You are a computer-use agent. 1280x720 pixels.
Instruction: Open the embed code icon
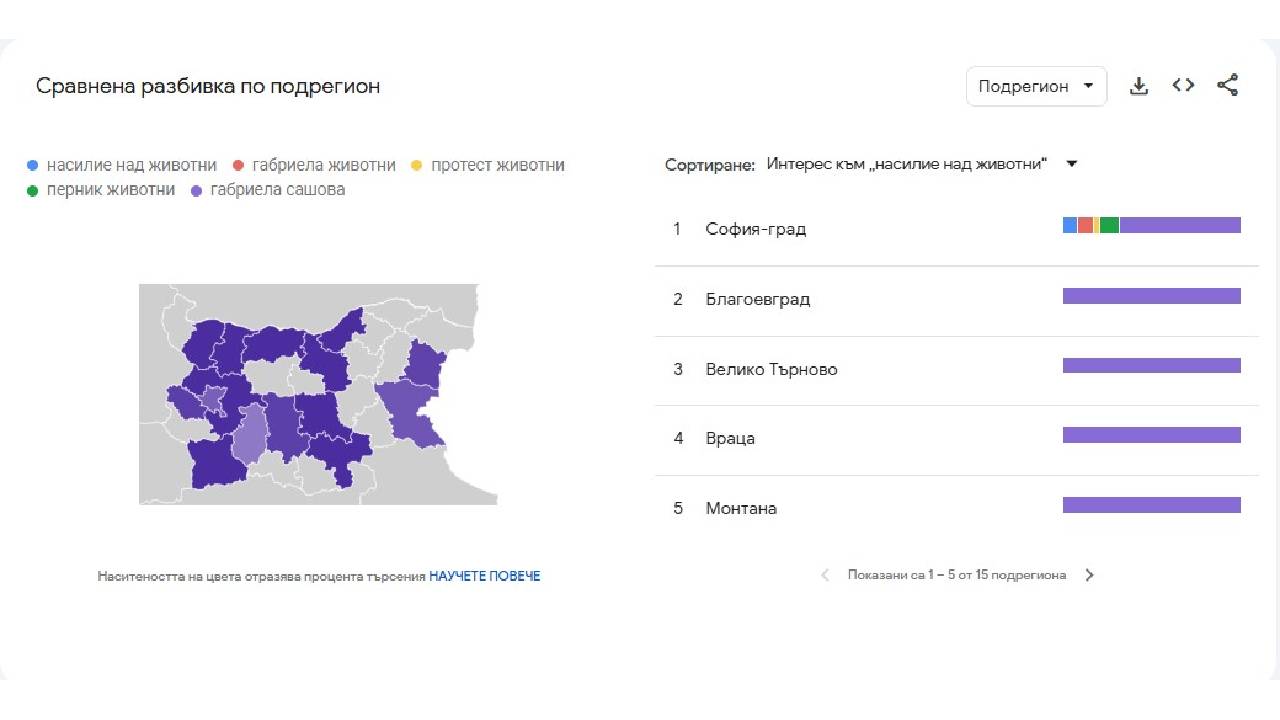tap(1183, 85)
